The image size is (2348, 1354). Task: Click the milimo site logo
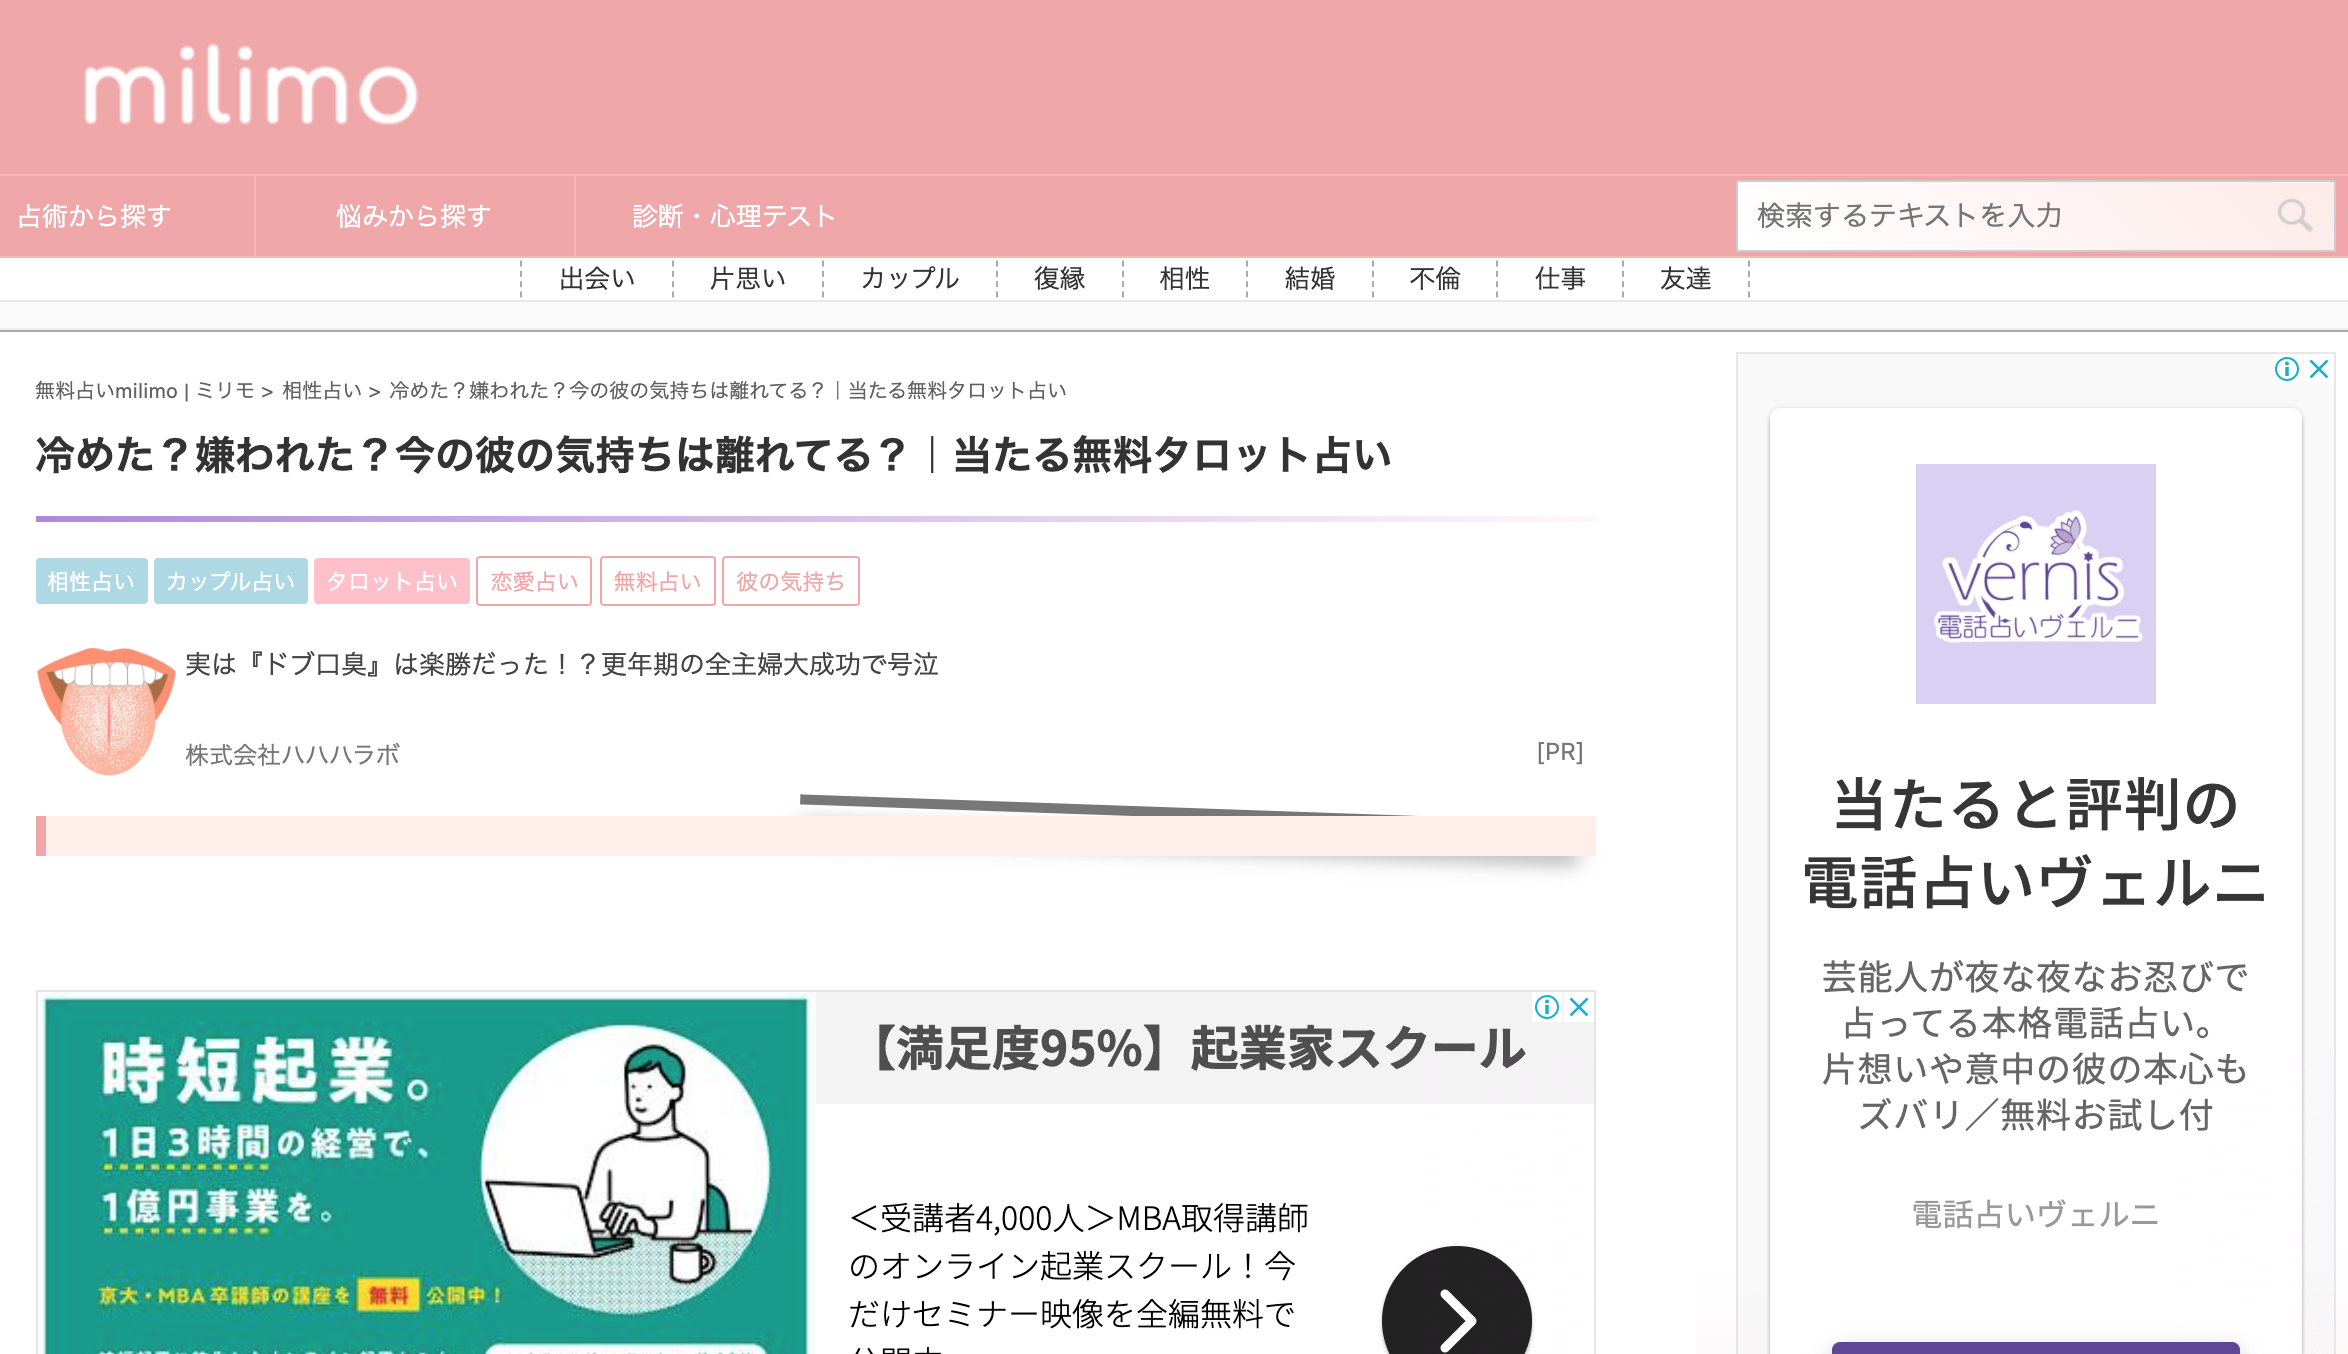pyautogui.click(x=250, y=88)
